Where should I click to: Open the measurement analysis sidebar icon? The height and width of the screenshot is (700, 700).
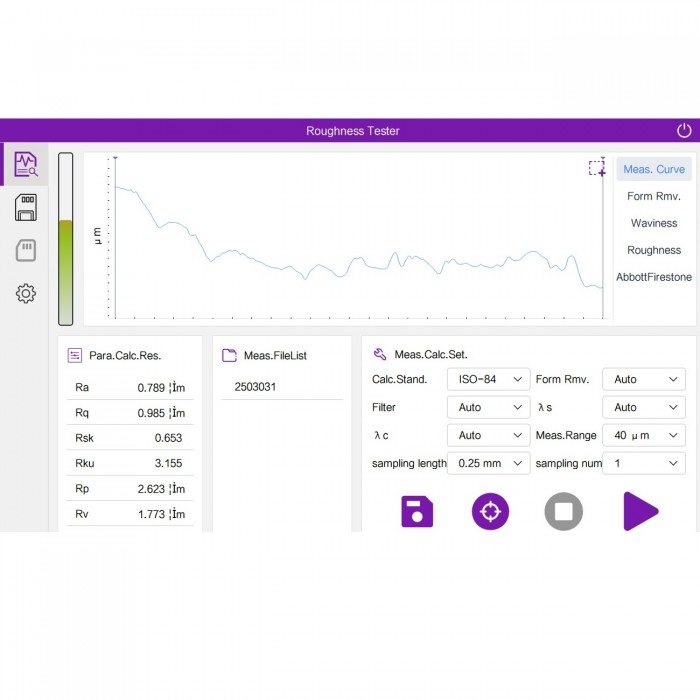pyautogui.click(x=25, y=164)
